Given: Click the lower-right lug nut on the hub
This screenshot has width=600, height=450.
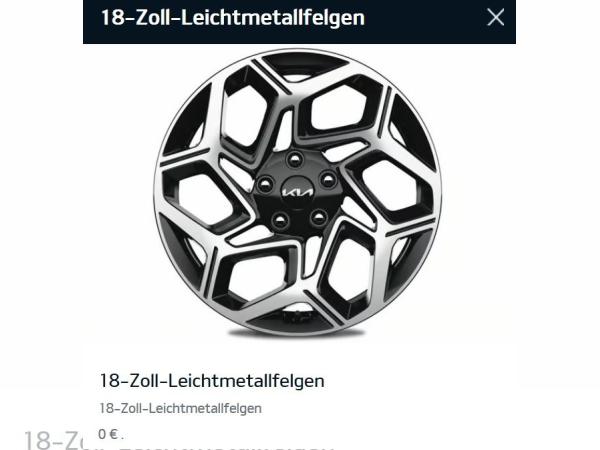Looking at the screenshot, I should 319,217.
